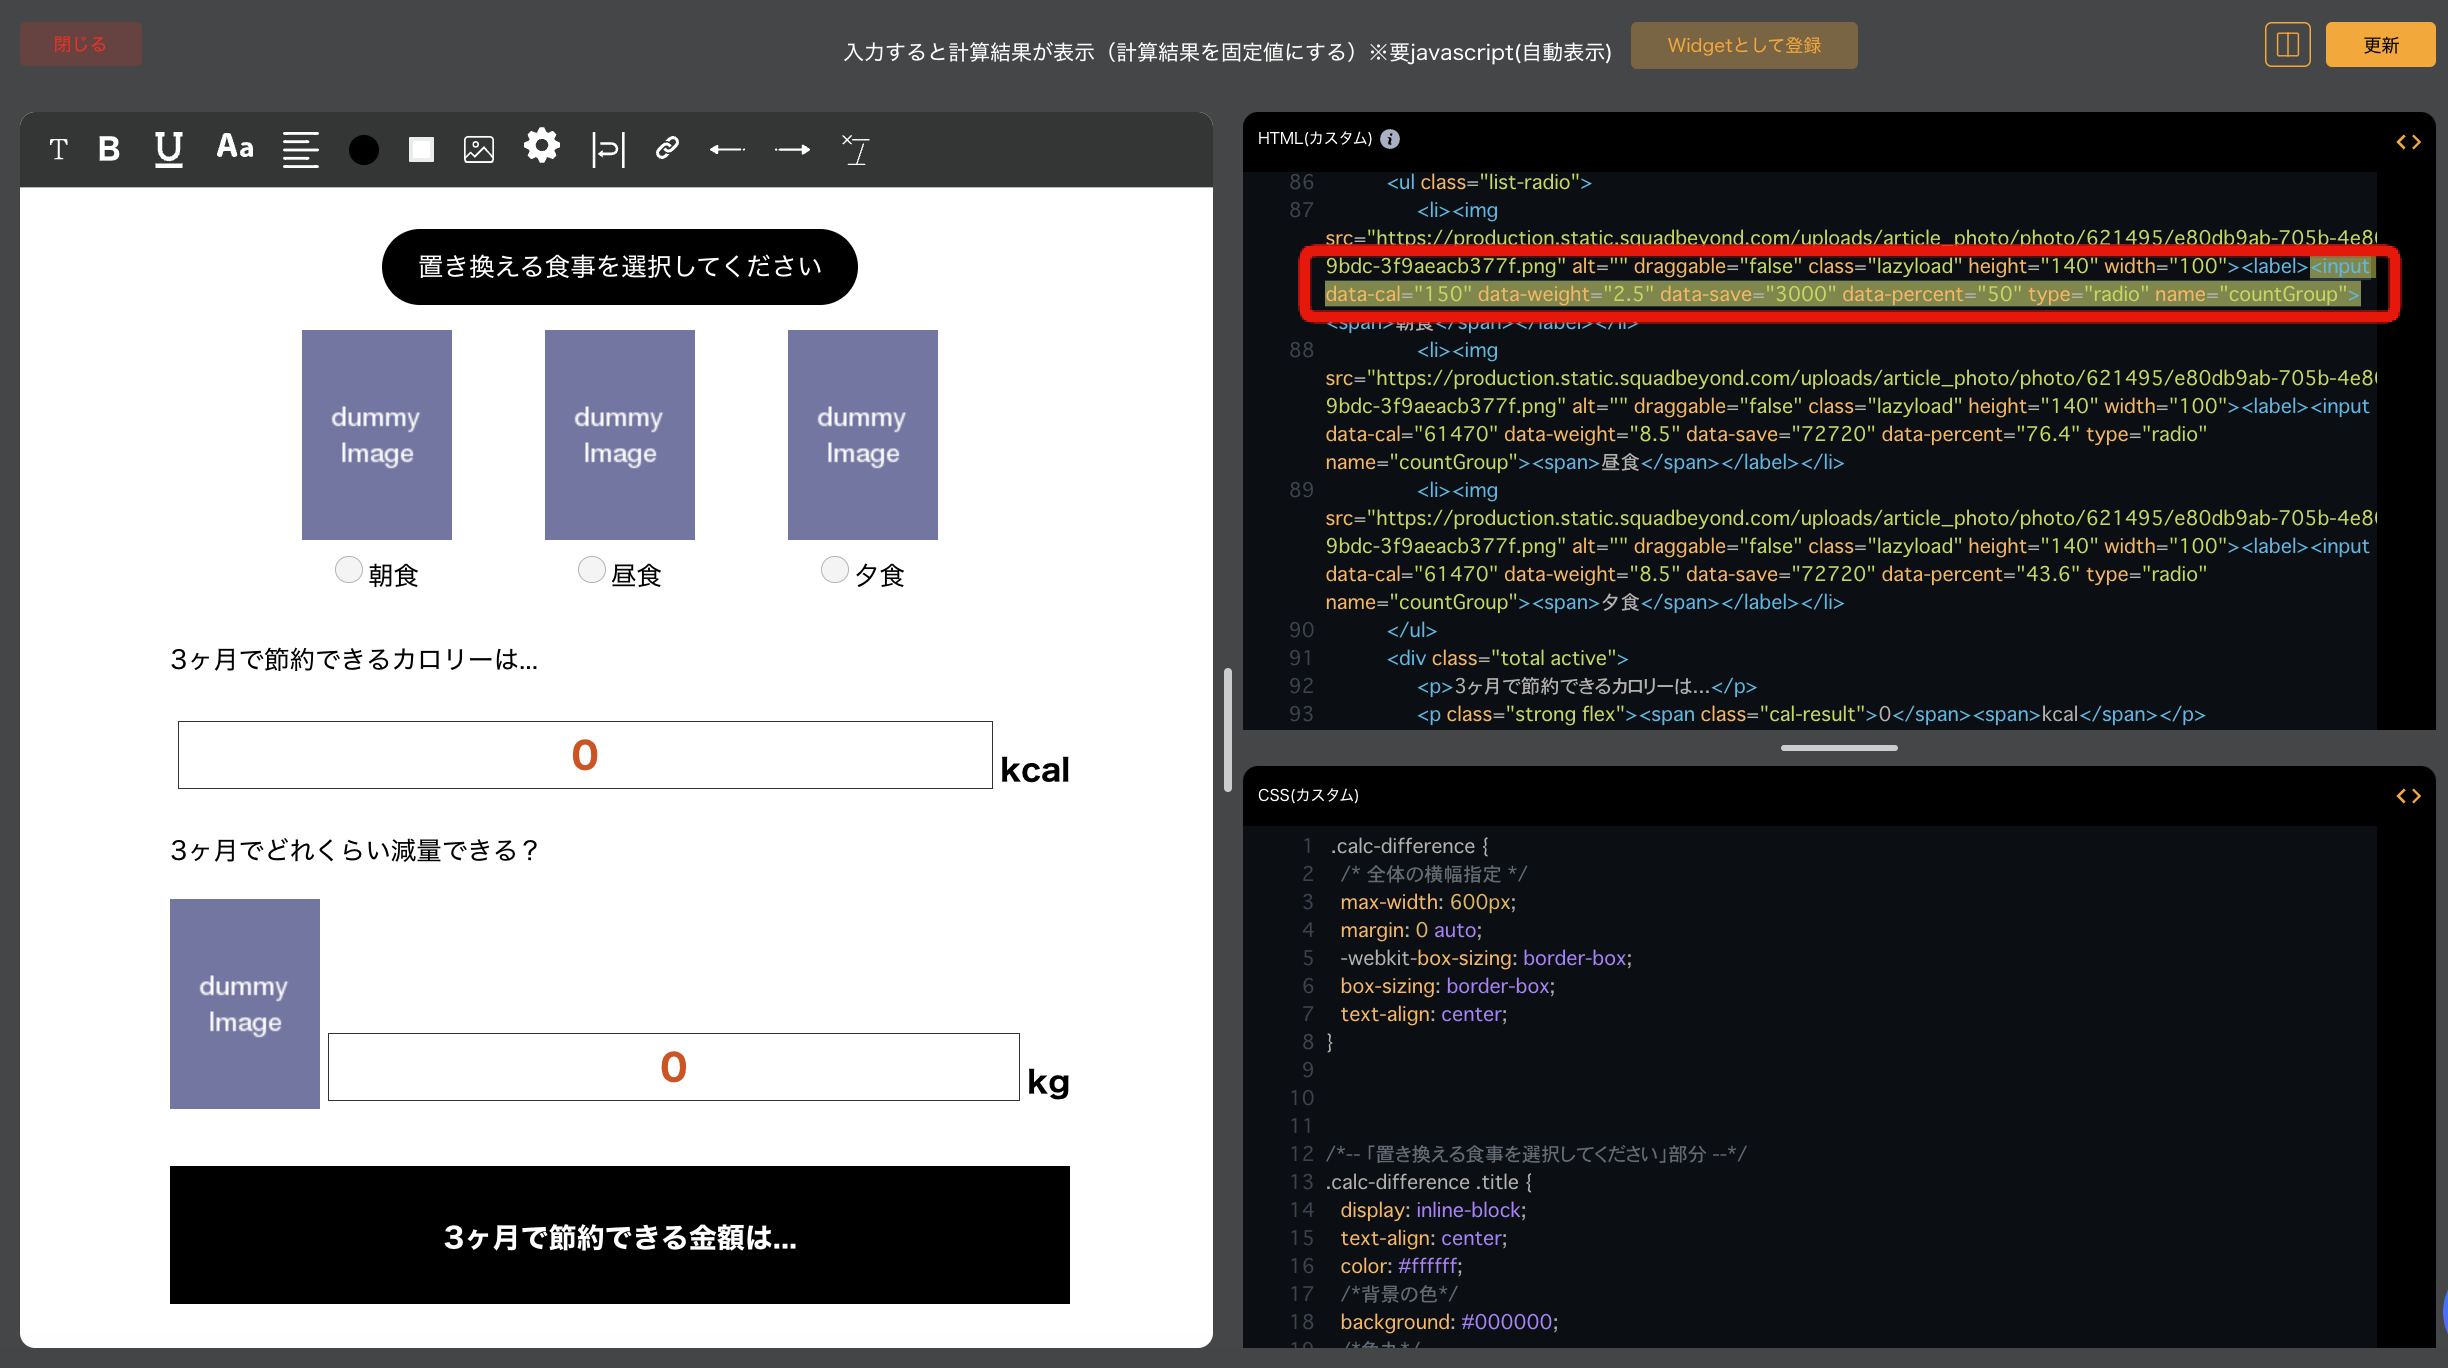This screenshot has height=1368, width=2448.
Task: Click the divider handle between HTML and CSS panels
Action: (x=1839, y=748)
